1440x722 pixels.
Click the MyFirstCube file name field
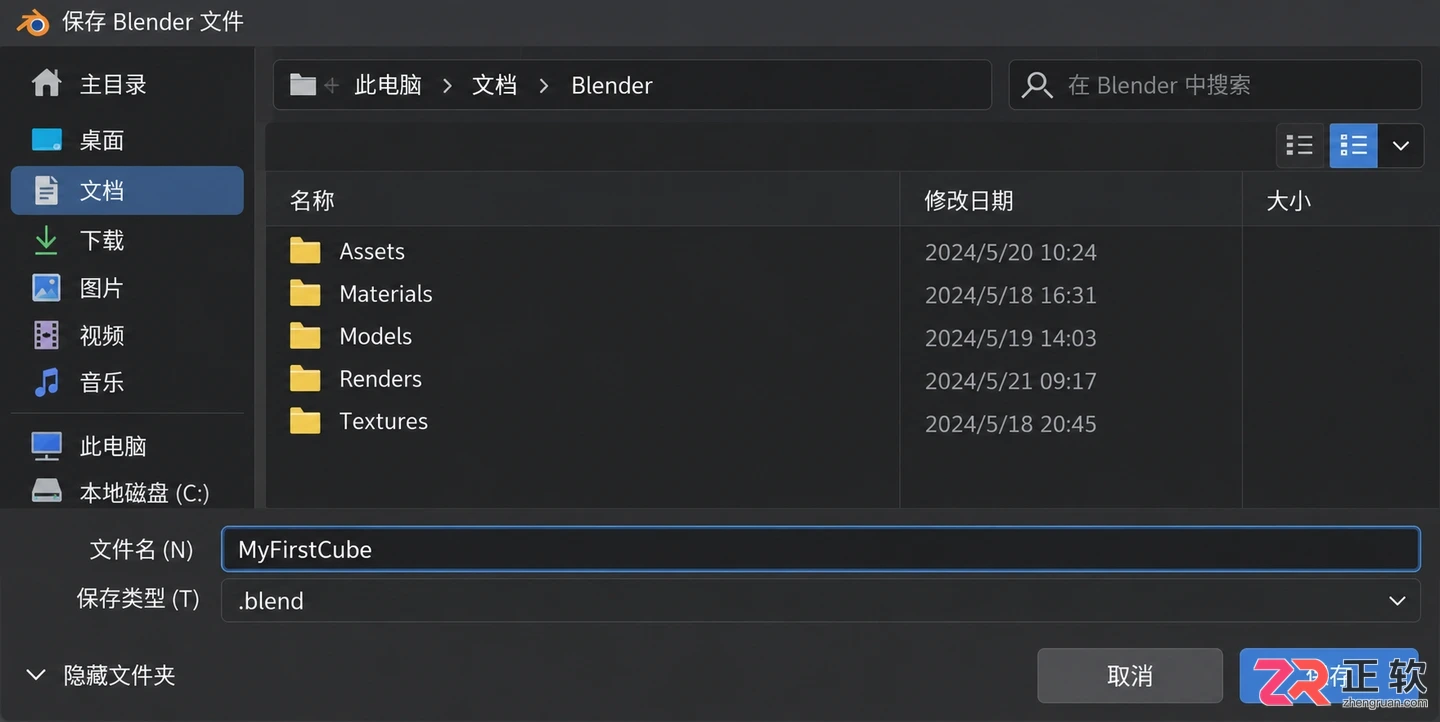[x=820, y=549]
